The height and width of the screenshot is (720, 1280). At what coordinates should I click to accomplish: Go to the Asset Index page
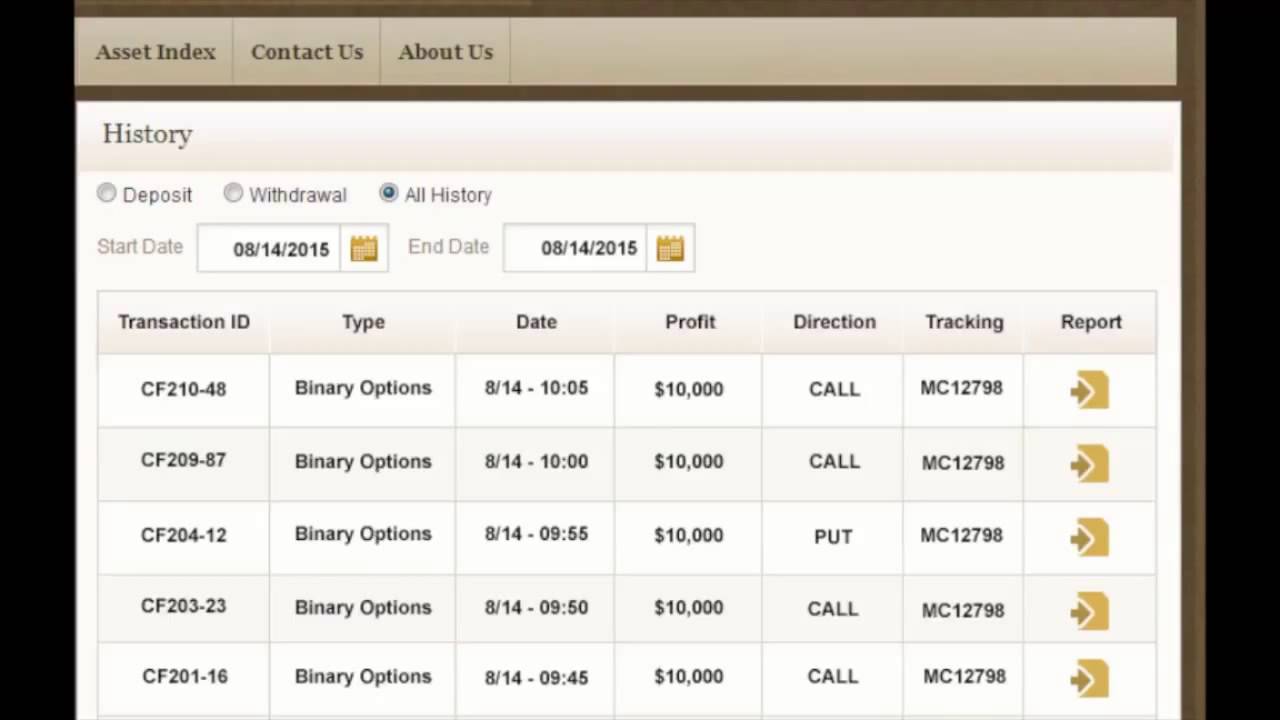[155, 52]
